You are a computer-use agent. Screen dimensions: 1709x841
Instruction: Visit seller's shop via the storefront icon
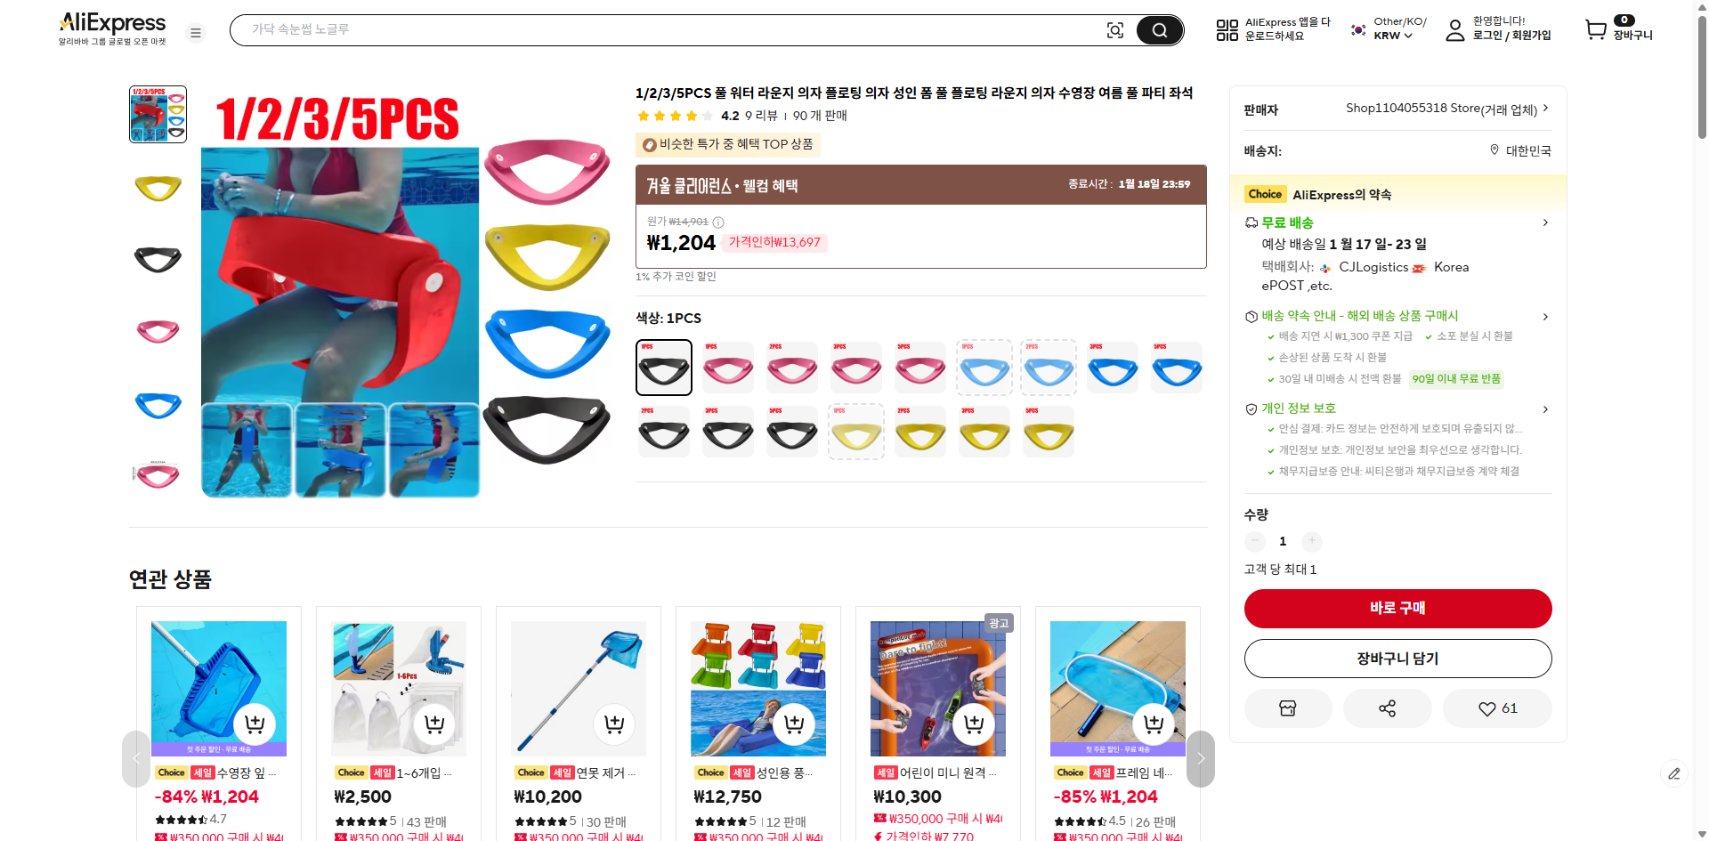(x=1288, y=708)
